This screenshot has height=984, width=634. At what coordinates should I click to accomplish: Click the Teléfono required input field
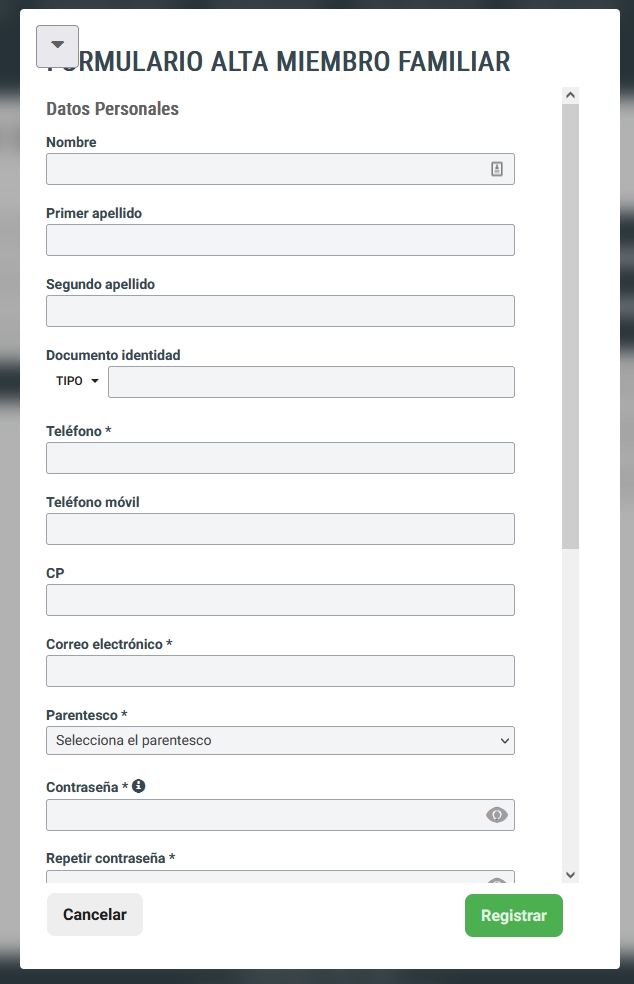tap(280, 458)
